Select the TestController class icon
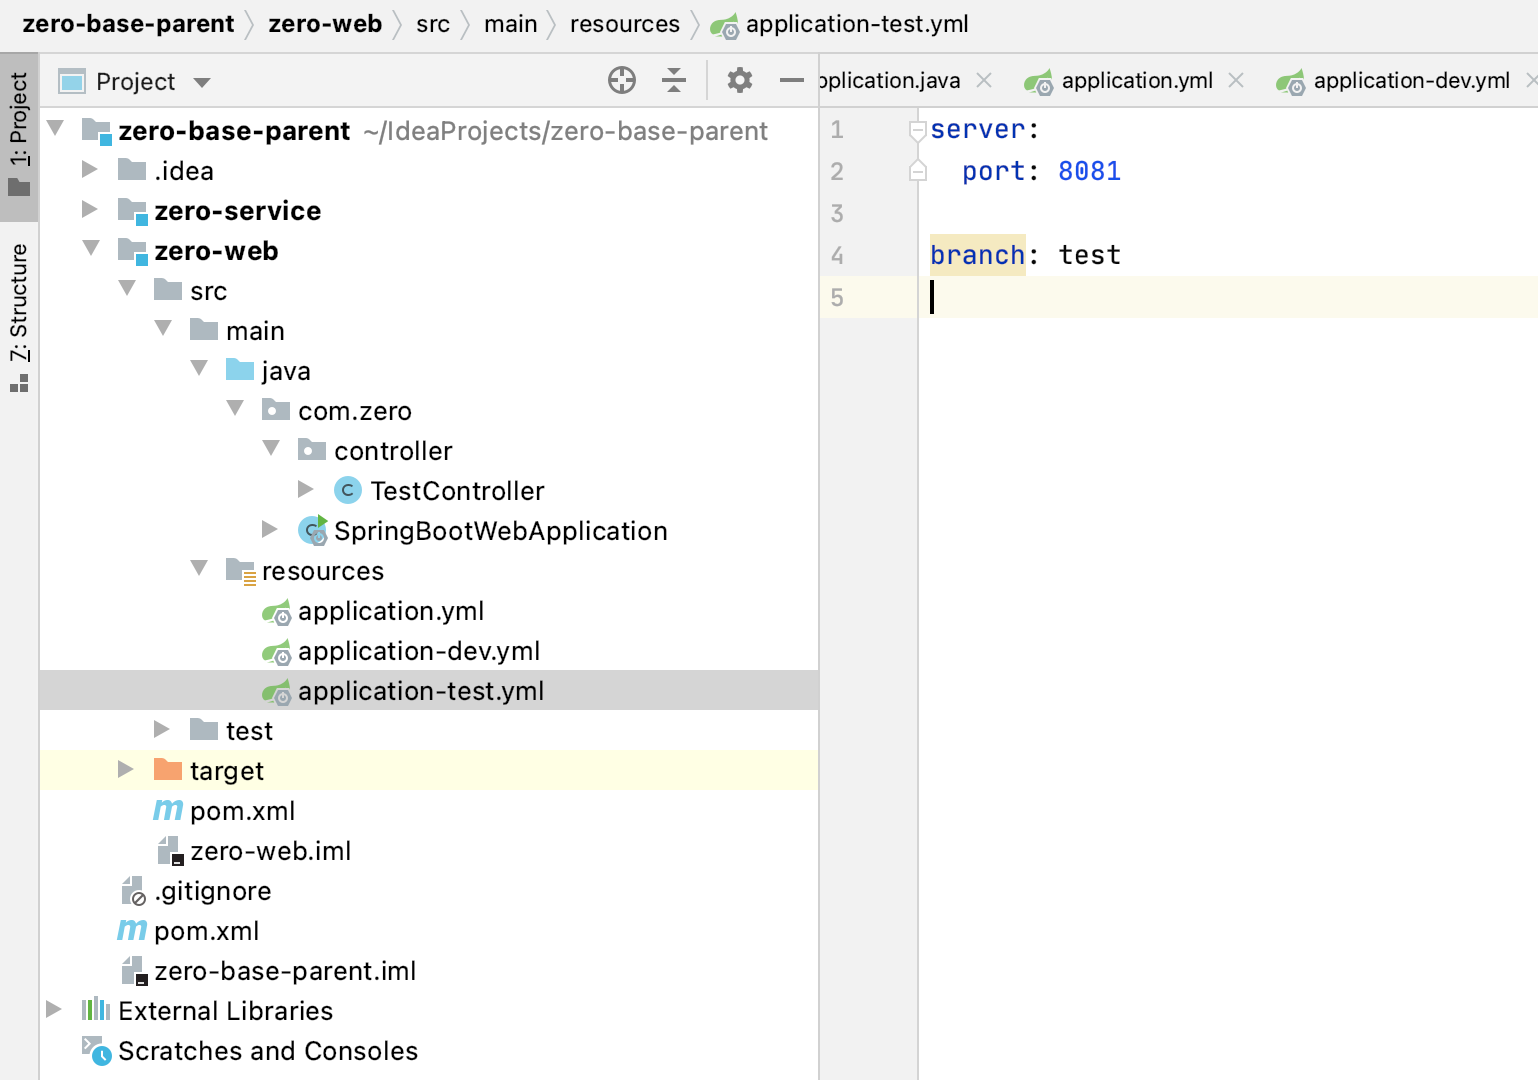The height and width of the screenshot is (1080, 1538). pyautogui.click(x=347, y=490)
